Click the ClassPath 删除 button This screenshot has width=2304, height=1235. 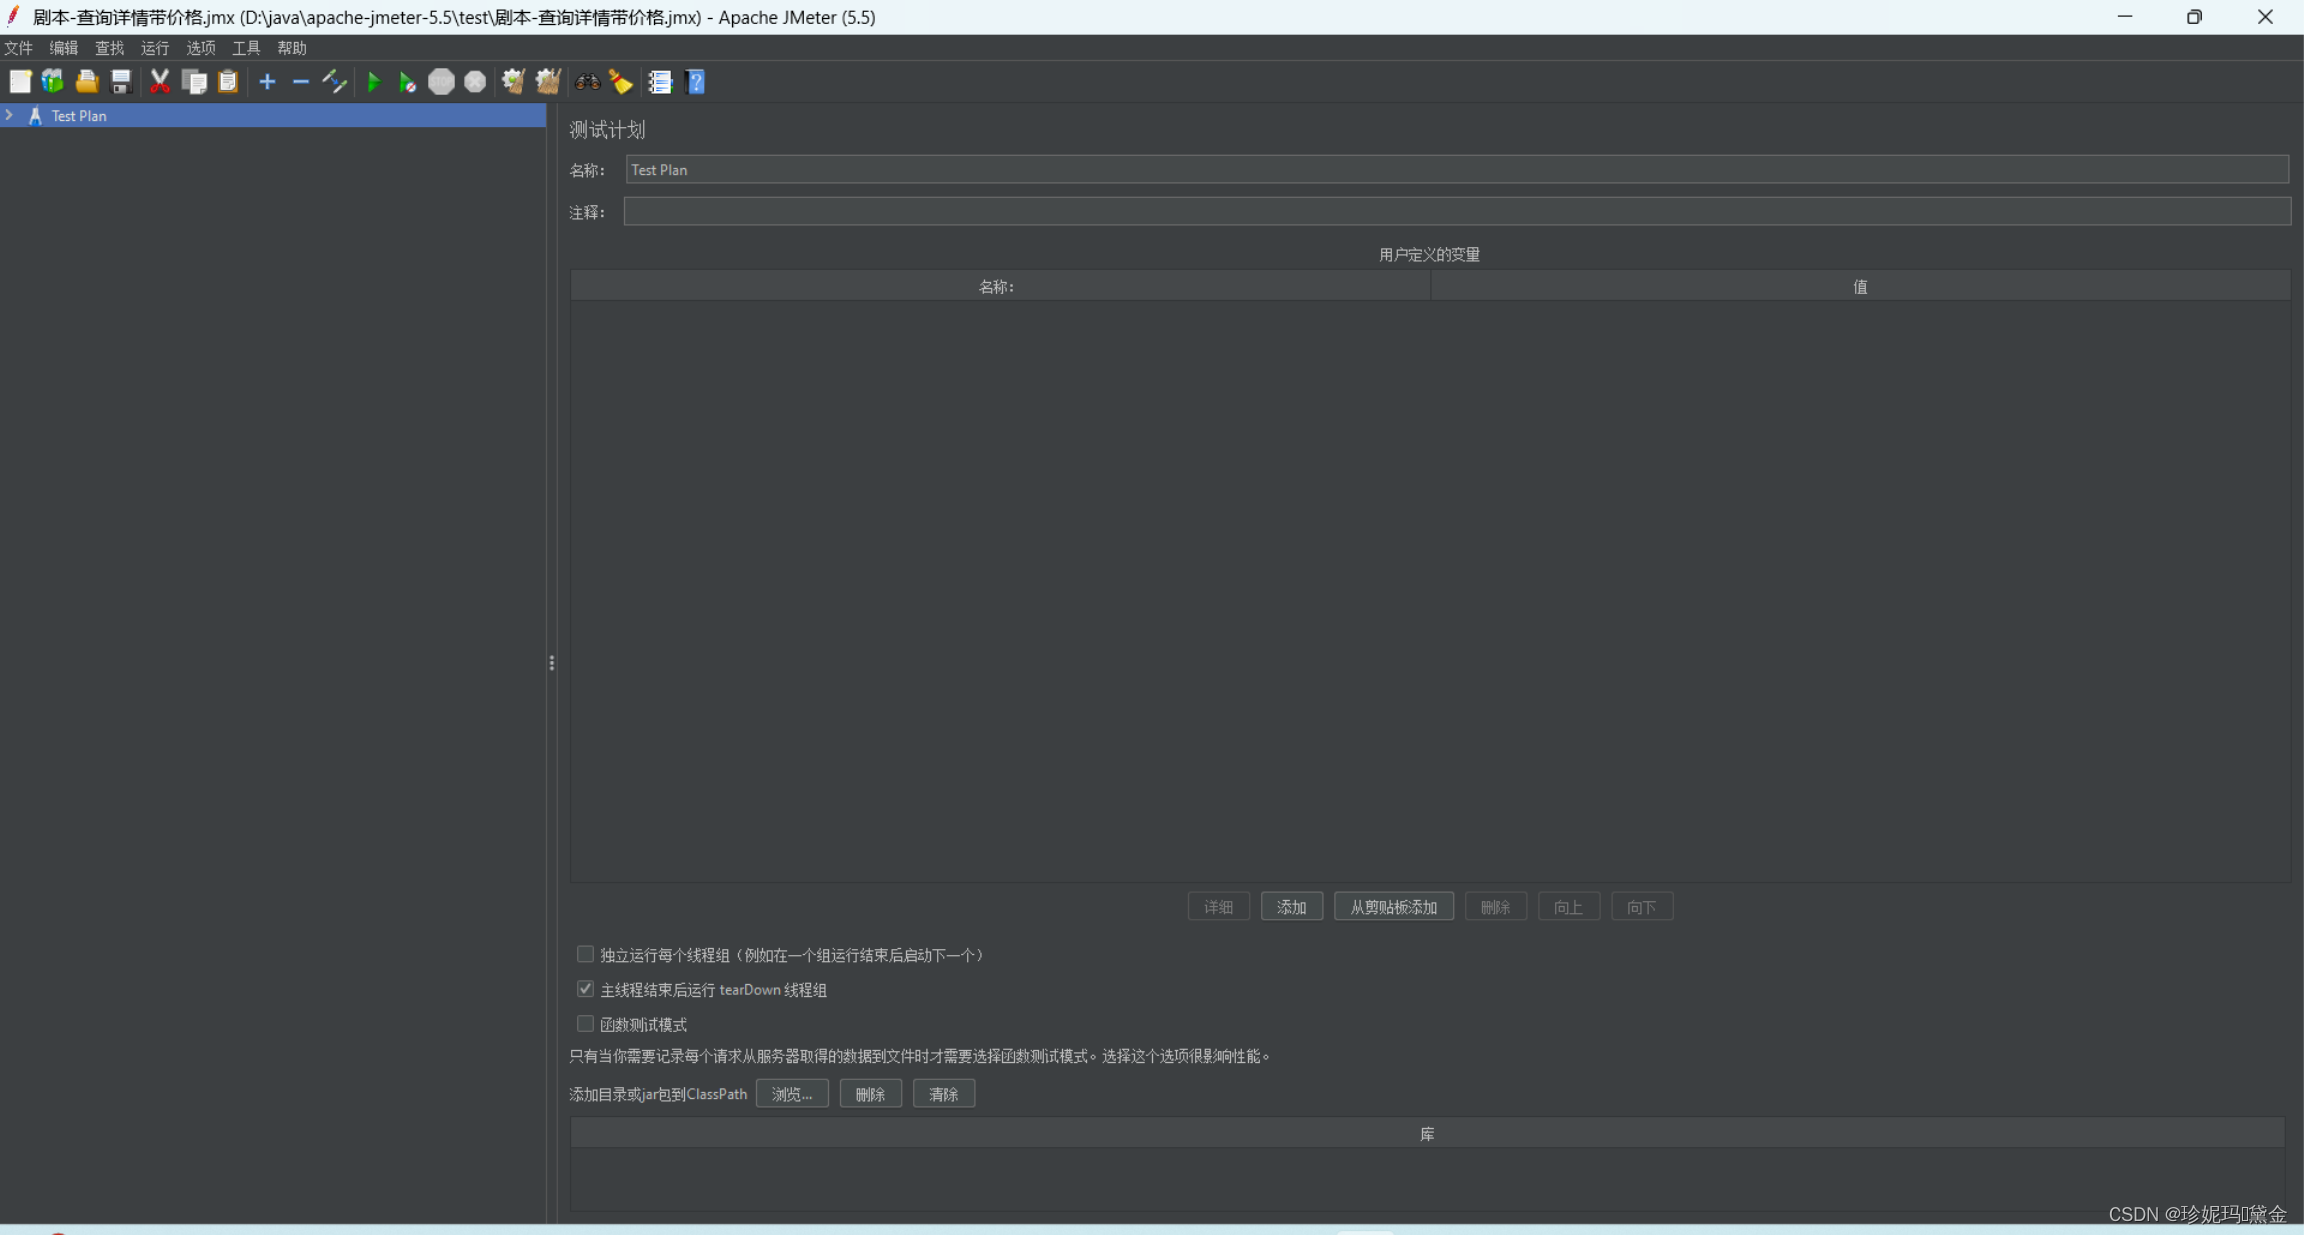coord(871,1094)
